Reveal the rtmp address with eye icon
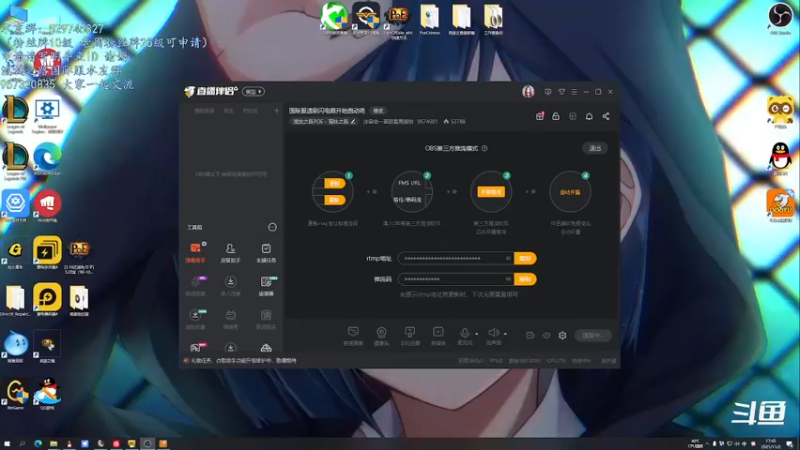This screenshot has height=450, width=800. [508, 259]
